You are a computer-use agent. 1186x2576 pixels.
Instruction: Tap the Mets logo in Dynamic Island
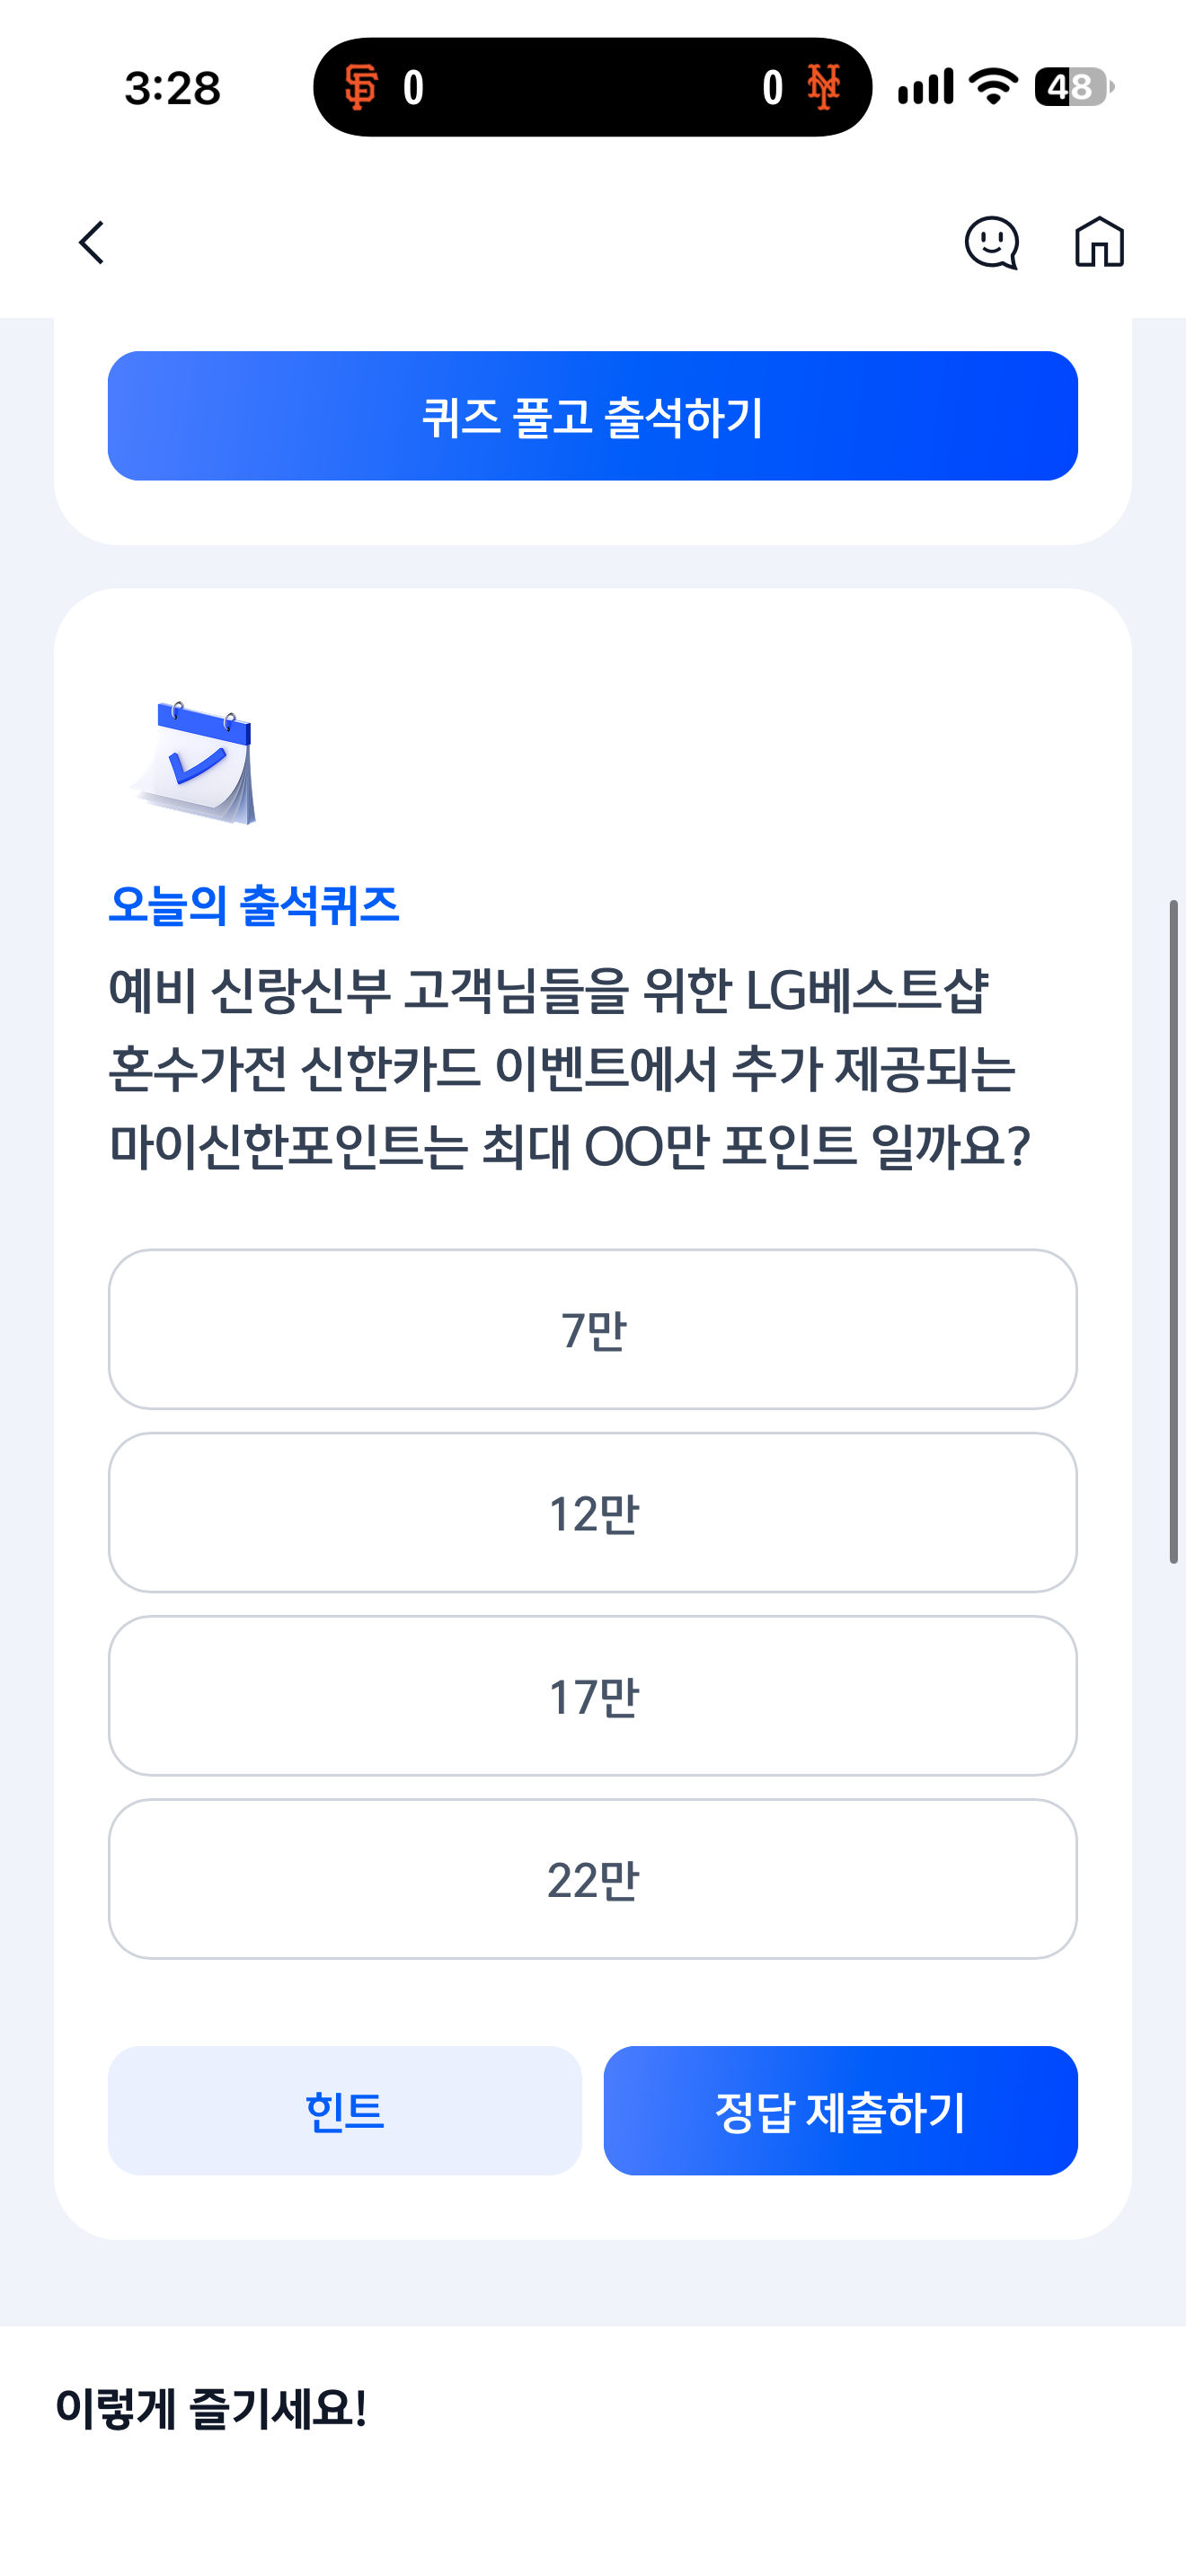824,87
